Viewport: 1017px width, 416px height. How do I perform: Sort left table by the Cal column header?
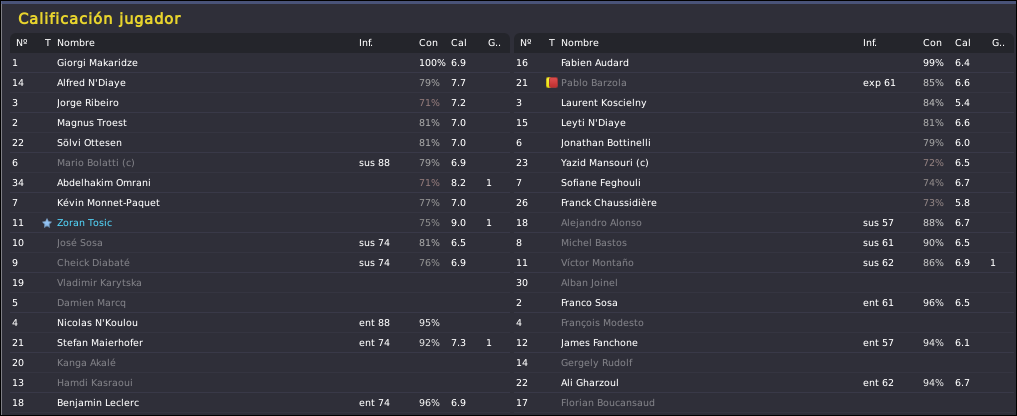[x=459, y=43]
